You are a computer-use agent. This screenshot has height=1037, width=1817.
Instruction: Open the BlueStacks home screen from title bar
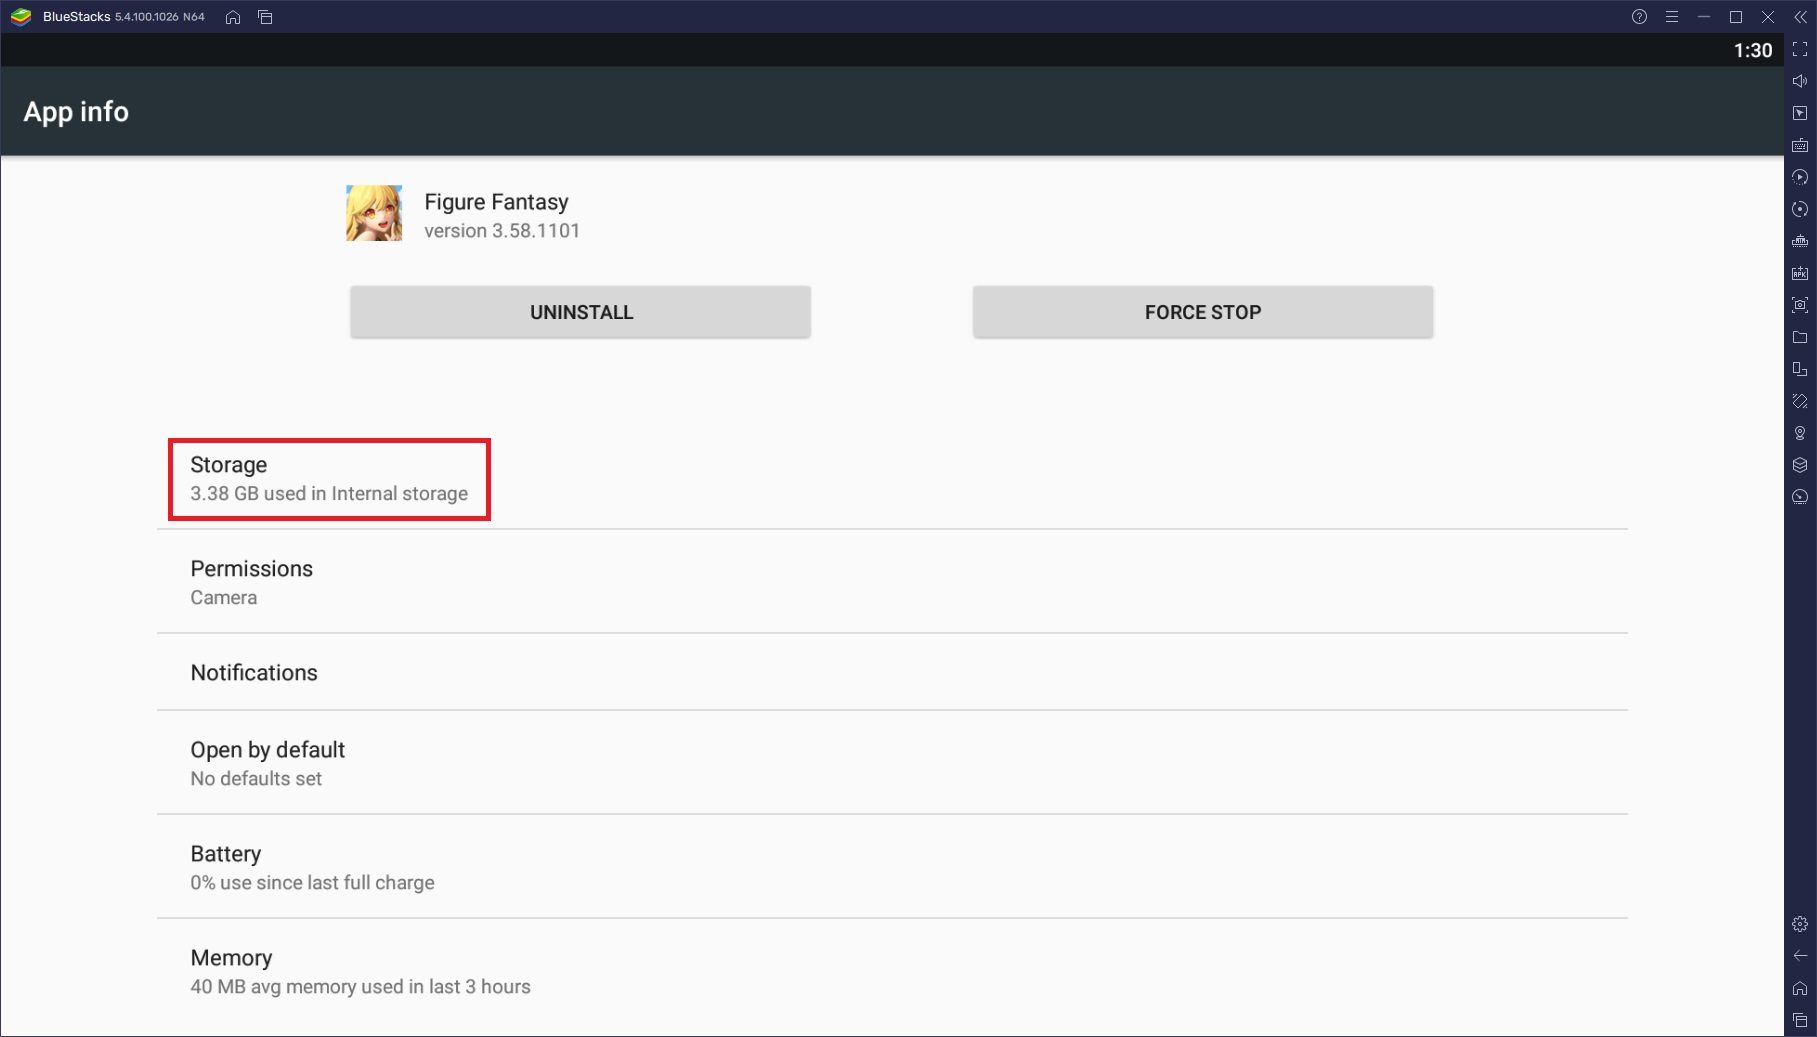click(x=233, y=17)
